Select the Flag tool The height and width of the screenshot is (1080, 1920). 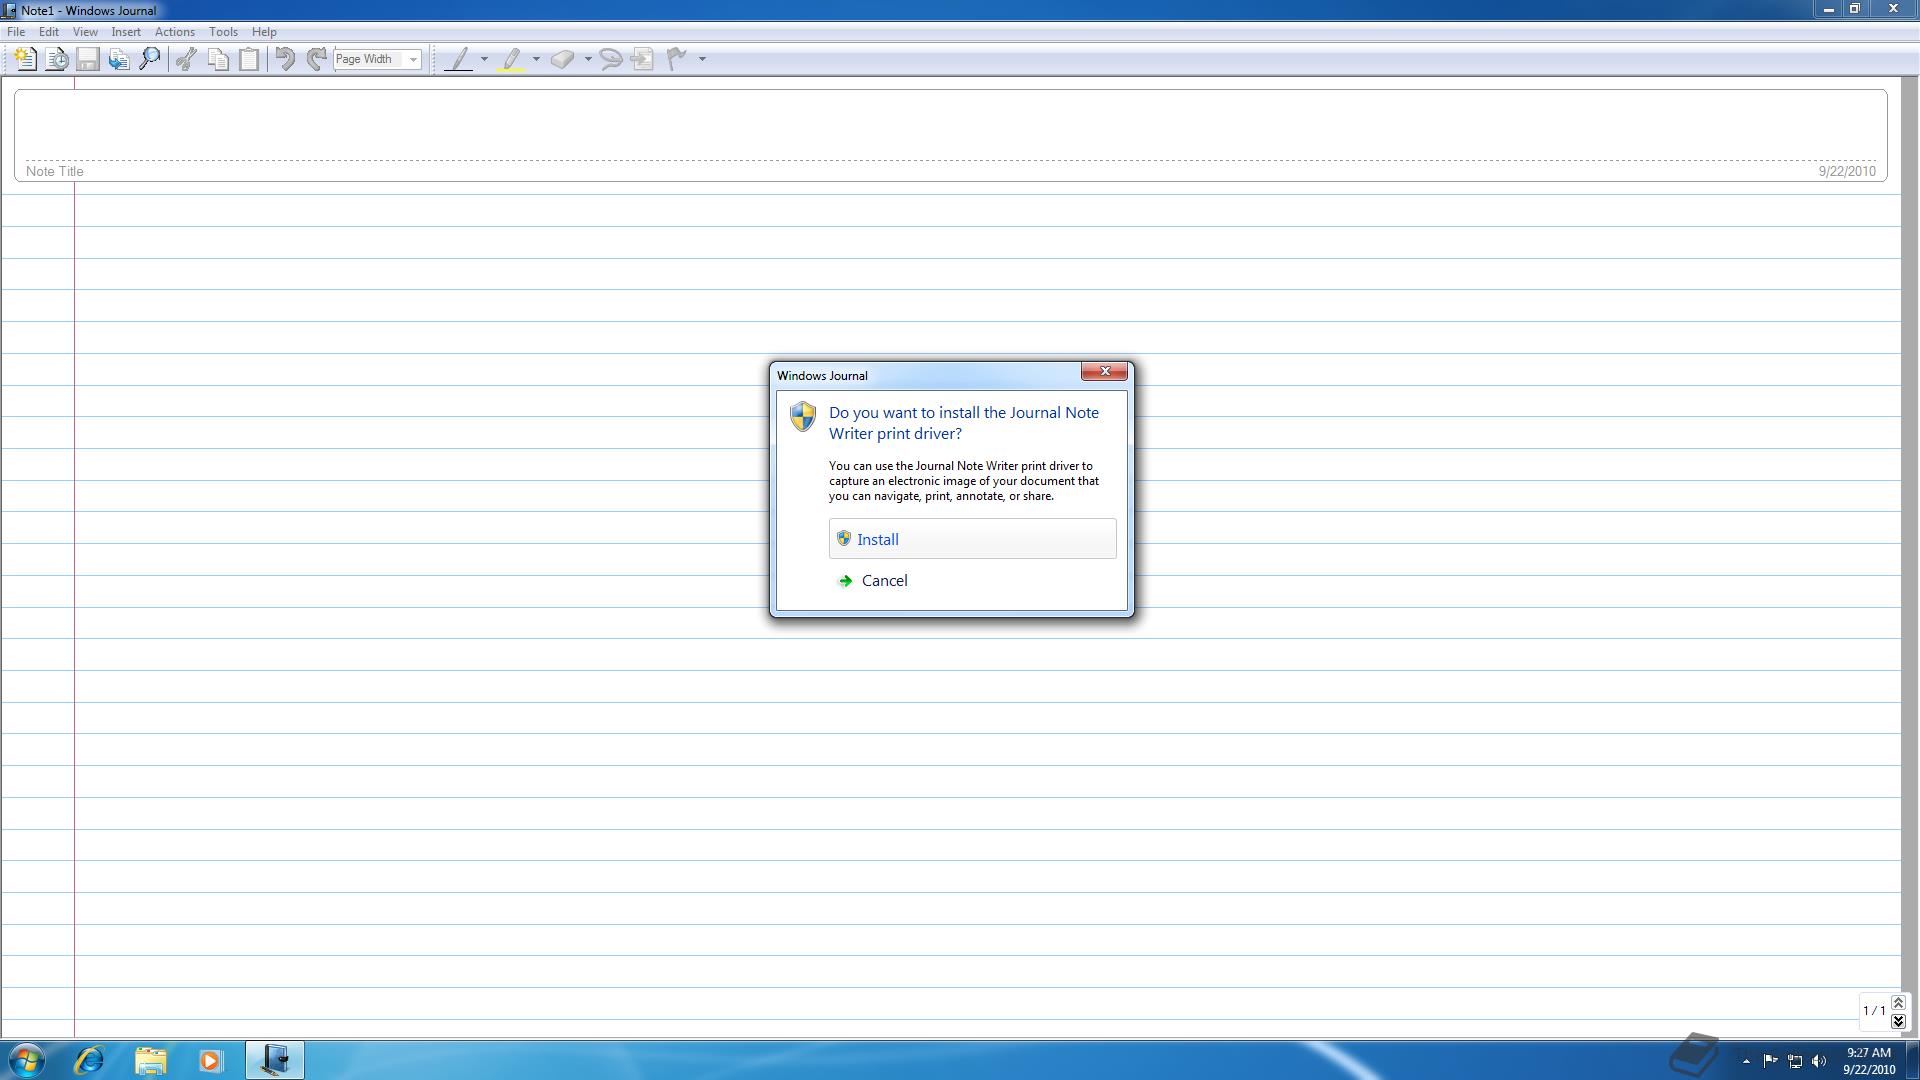click(677, 59)
